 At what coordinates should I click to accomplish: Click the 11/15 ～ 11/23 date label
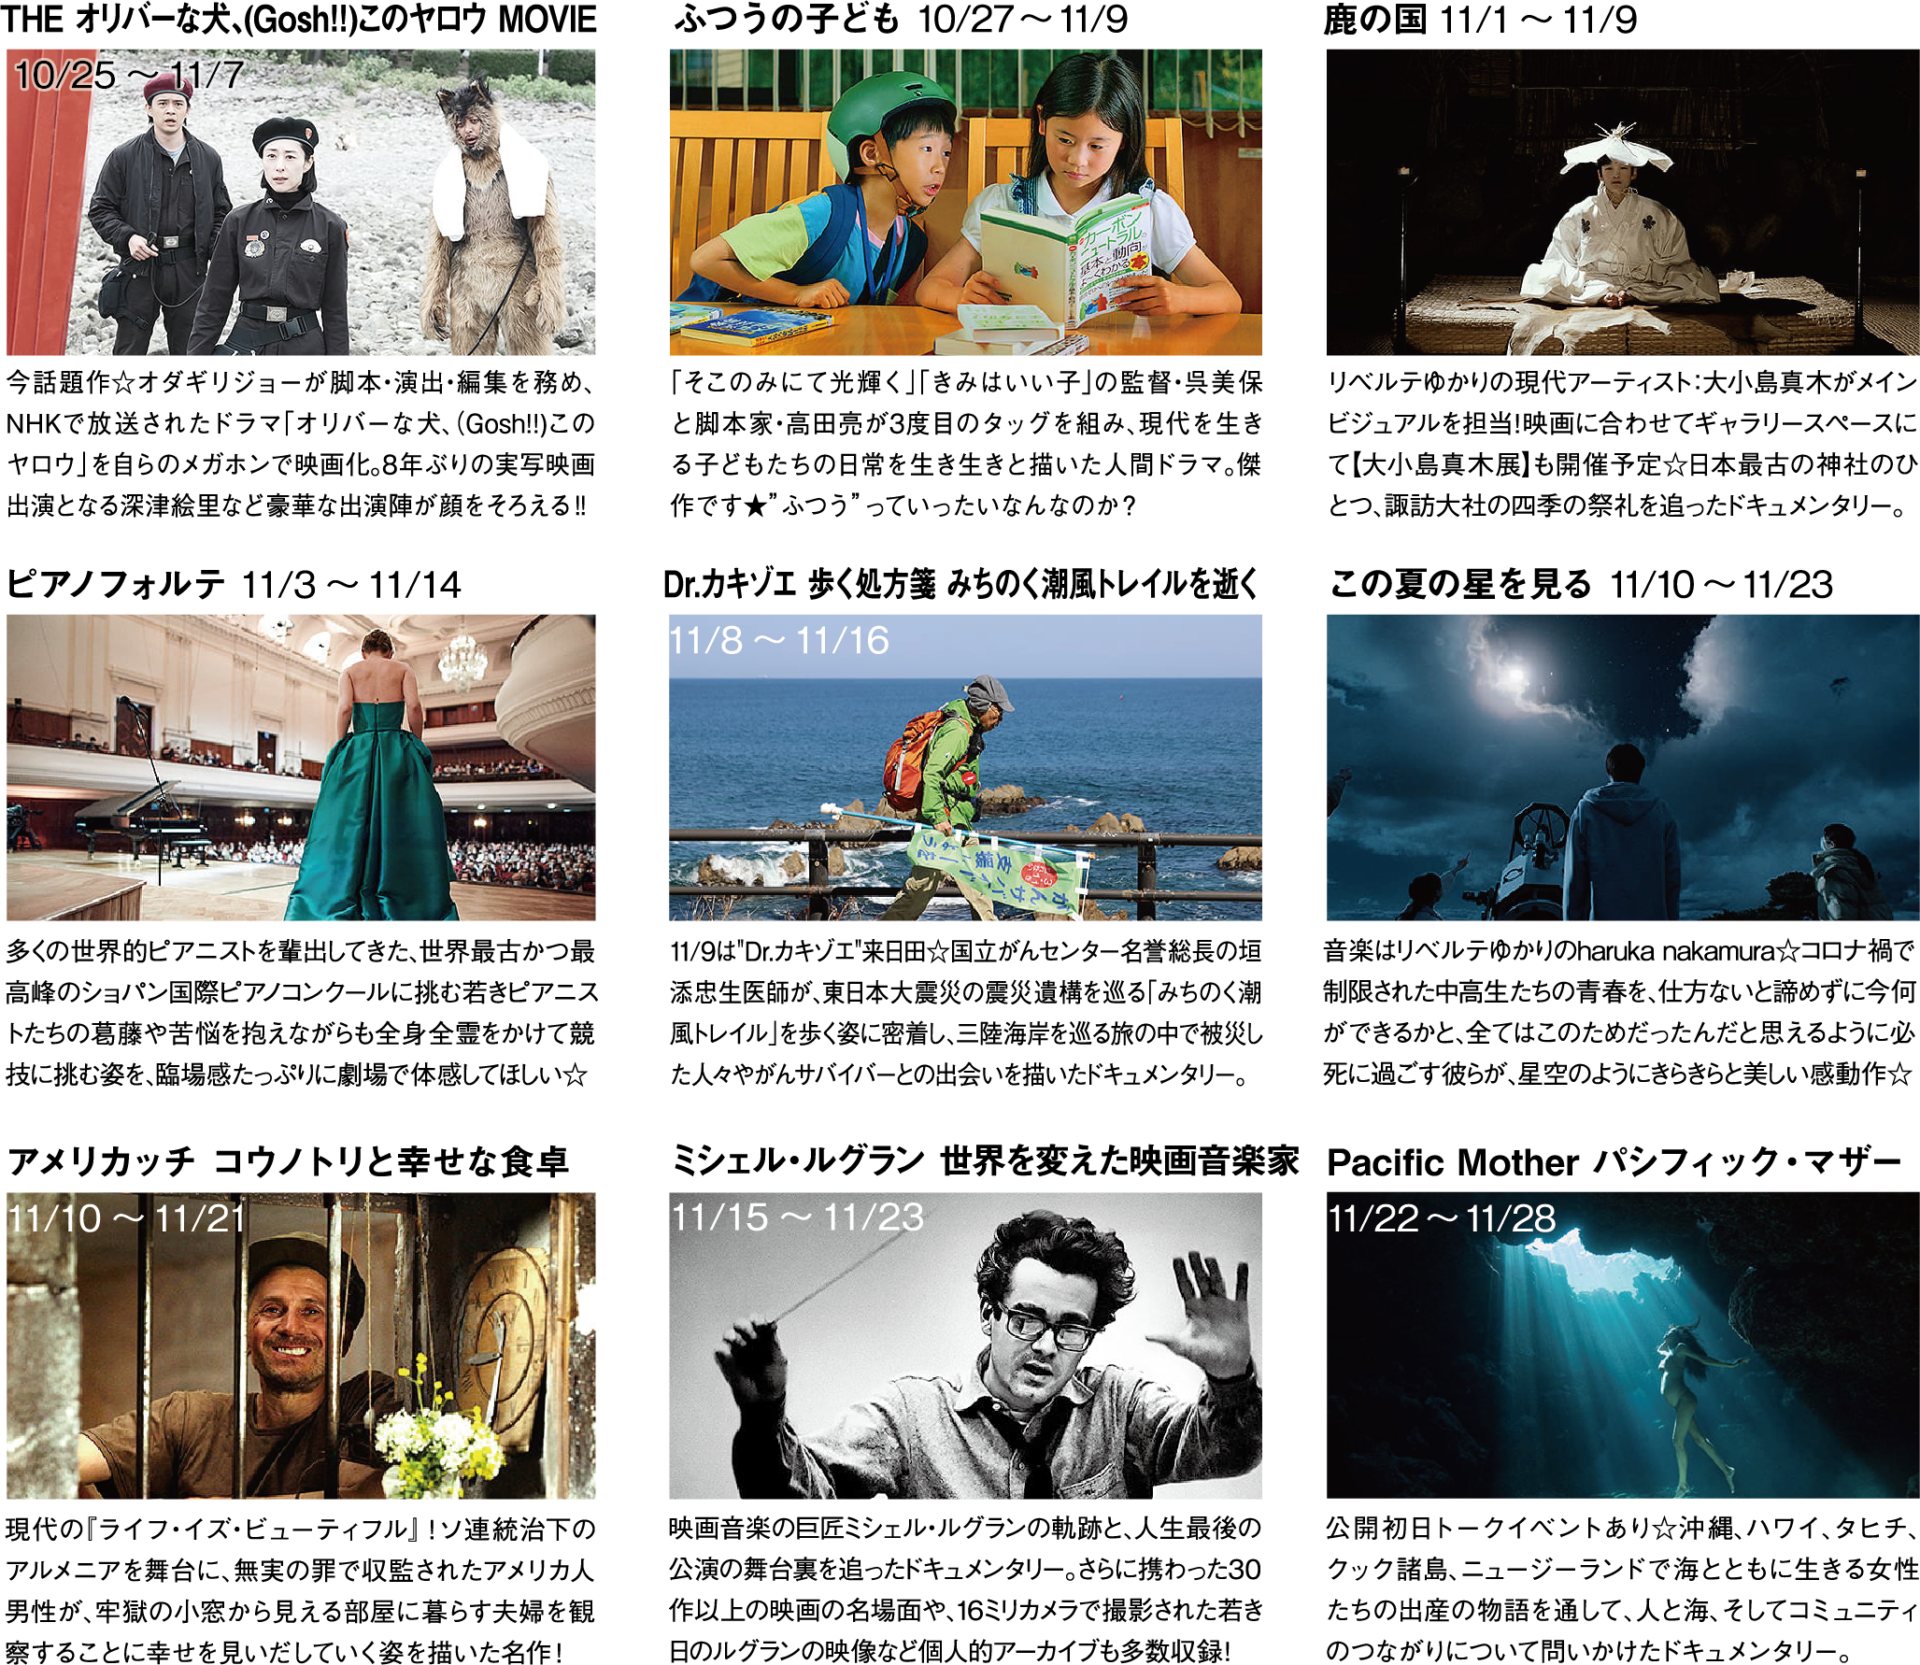tap(797, 1217)
